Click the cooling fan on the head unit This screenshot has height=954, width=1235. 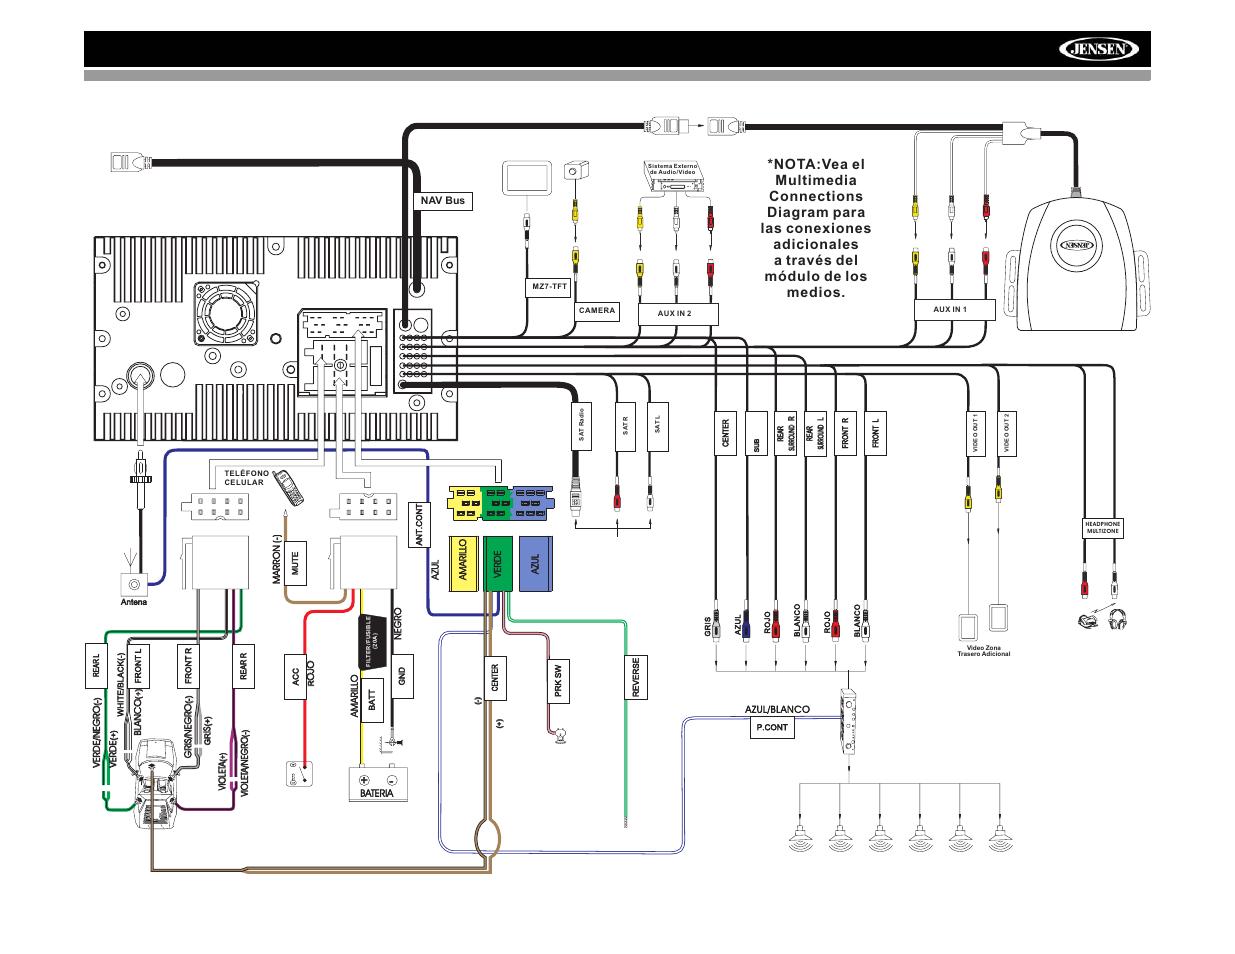coord(226,314)
